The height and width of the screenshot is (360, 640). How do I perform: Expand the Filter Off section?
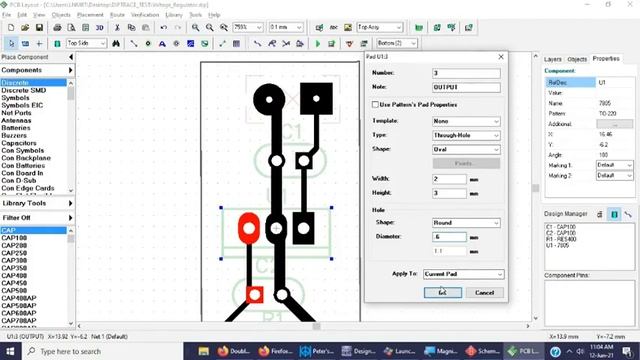37,218
